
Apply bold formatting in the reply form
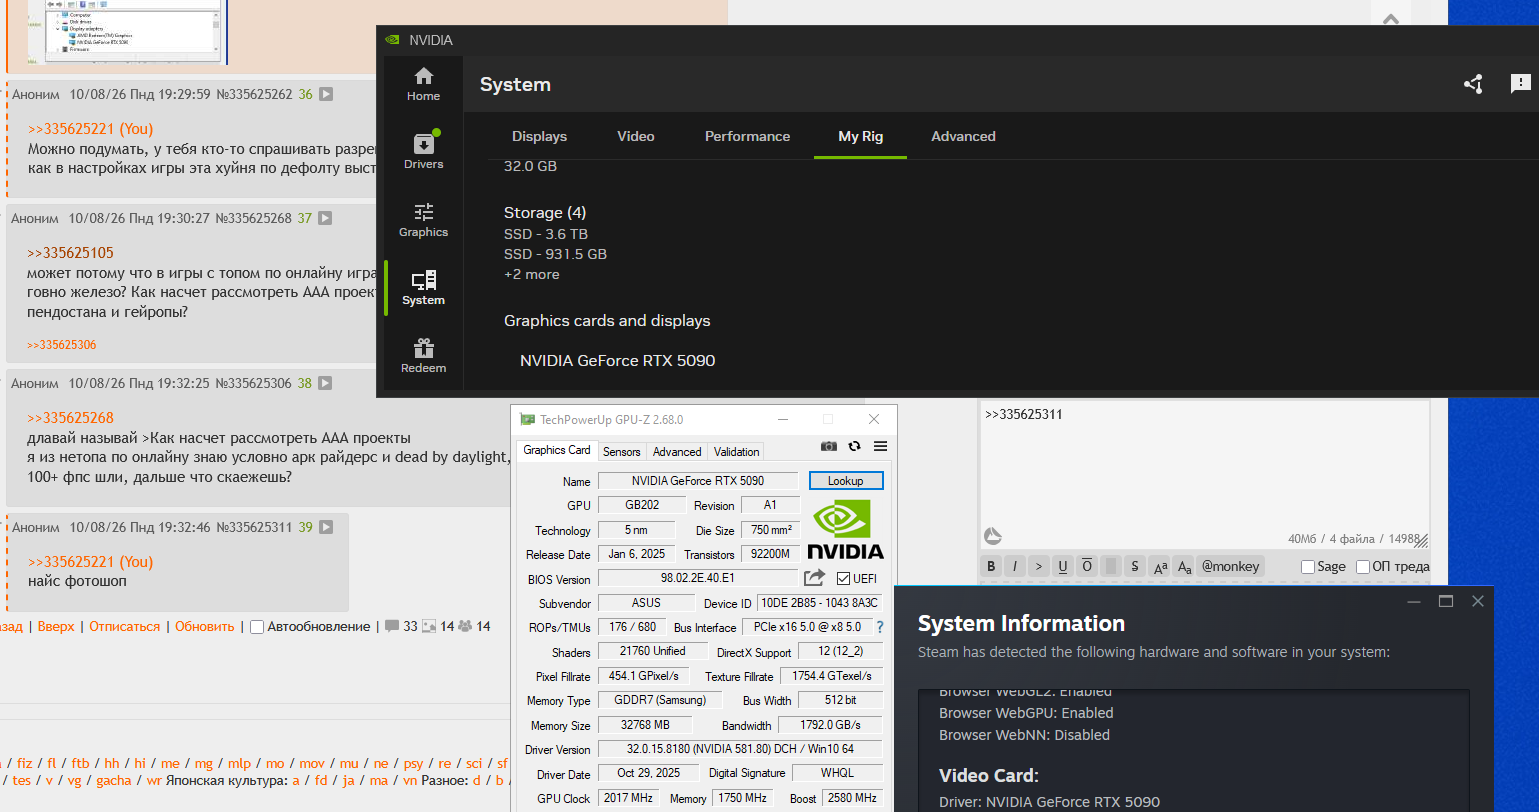tap(991, 566)
